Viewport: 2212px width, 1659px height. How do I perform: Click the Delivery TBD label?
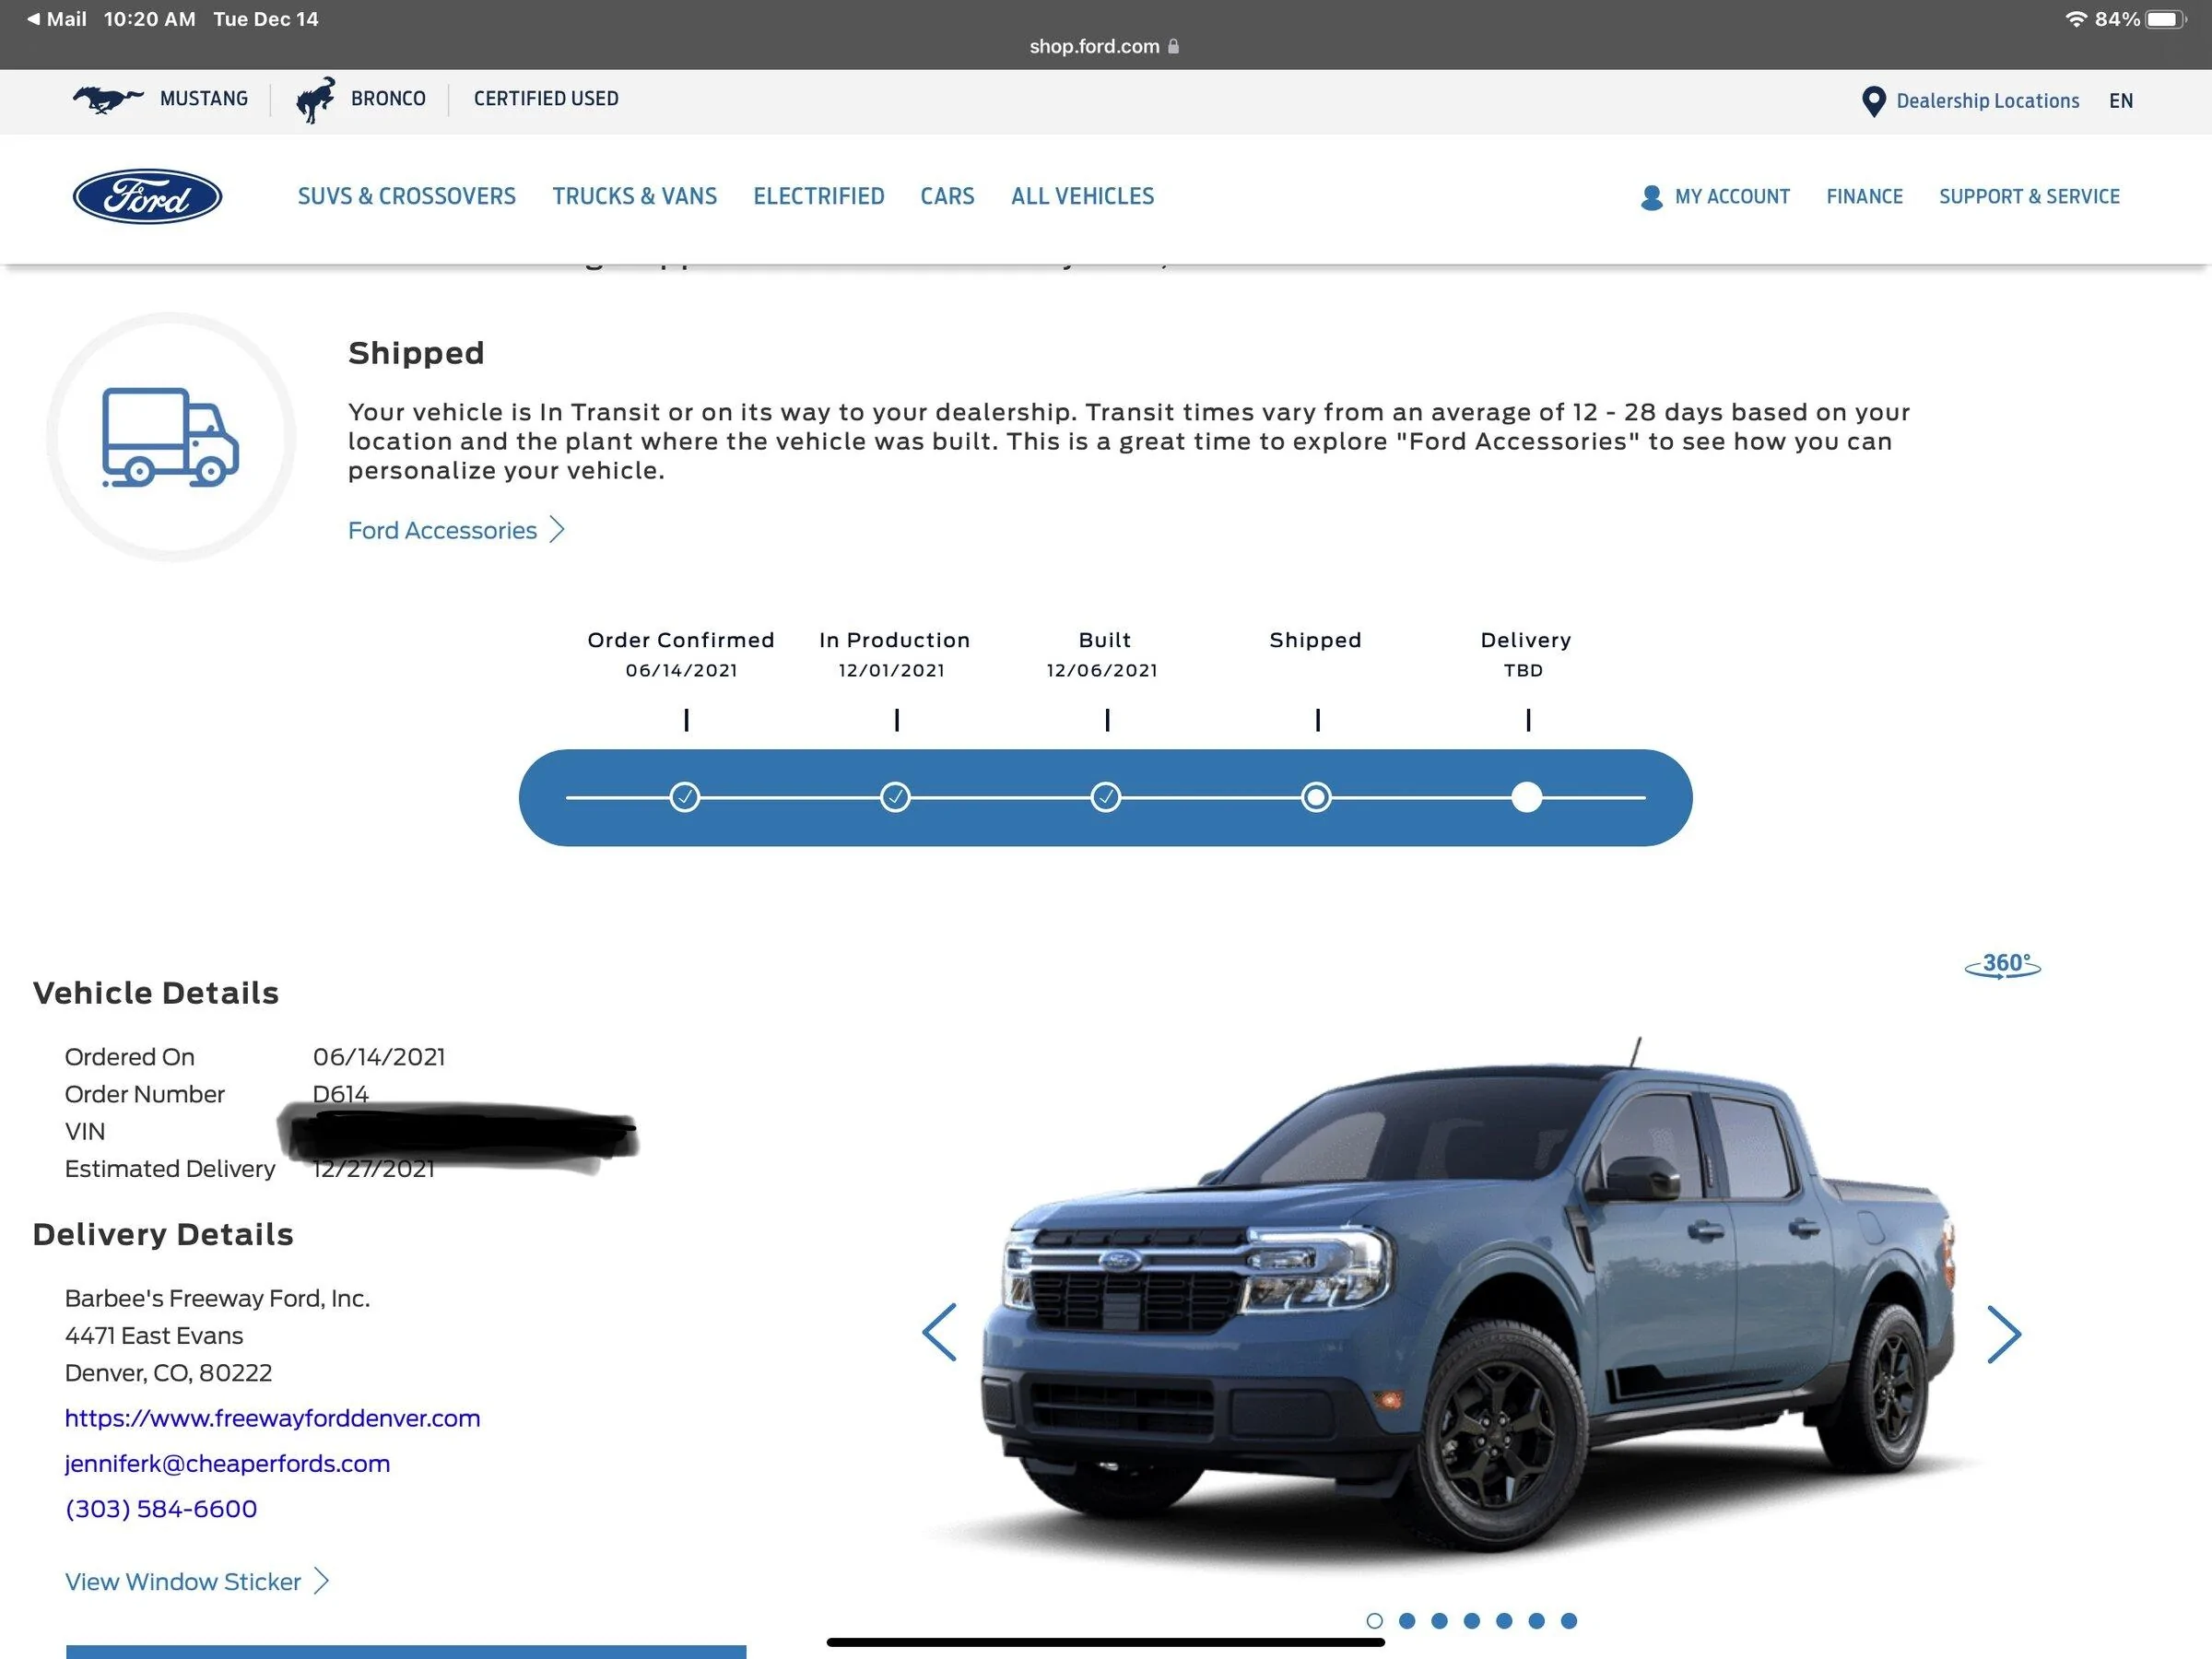pos(1524,671)
